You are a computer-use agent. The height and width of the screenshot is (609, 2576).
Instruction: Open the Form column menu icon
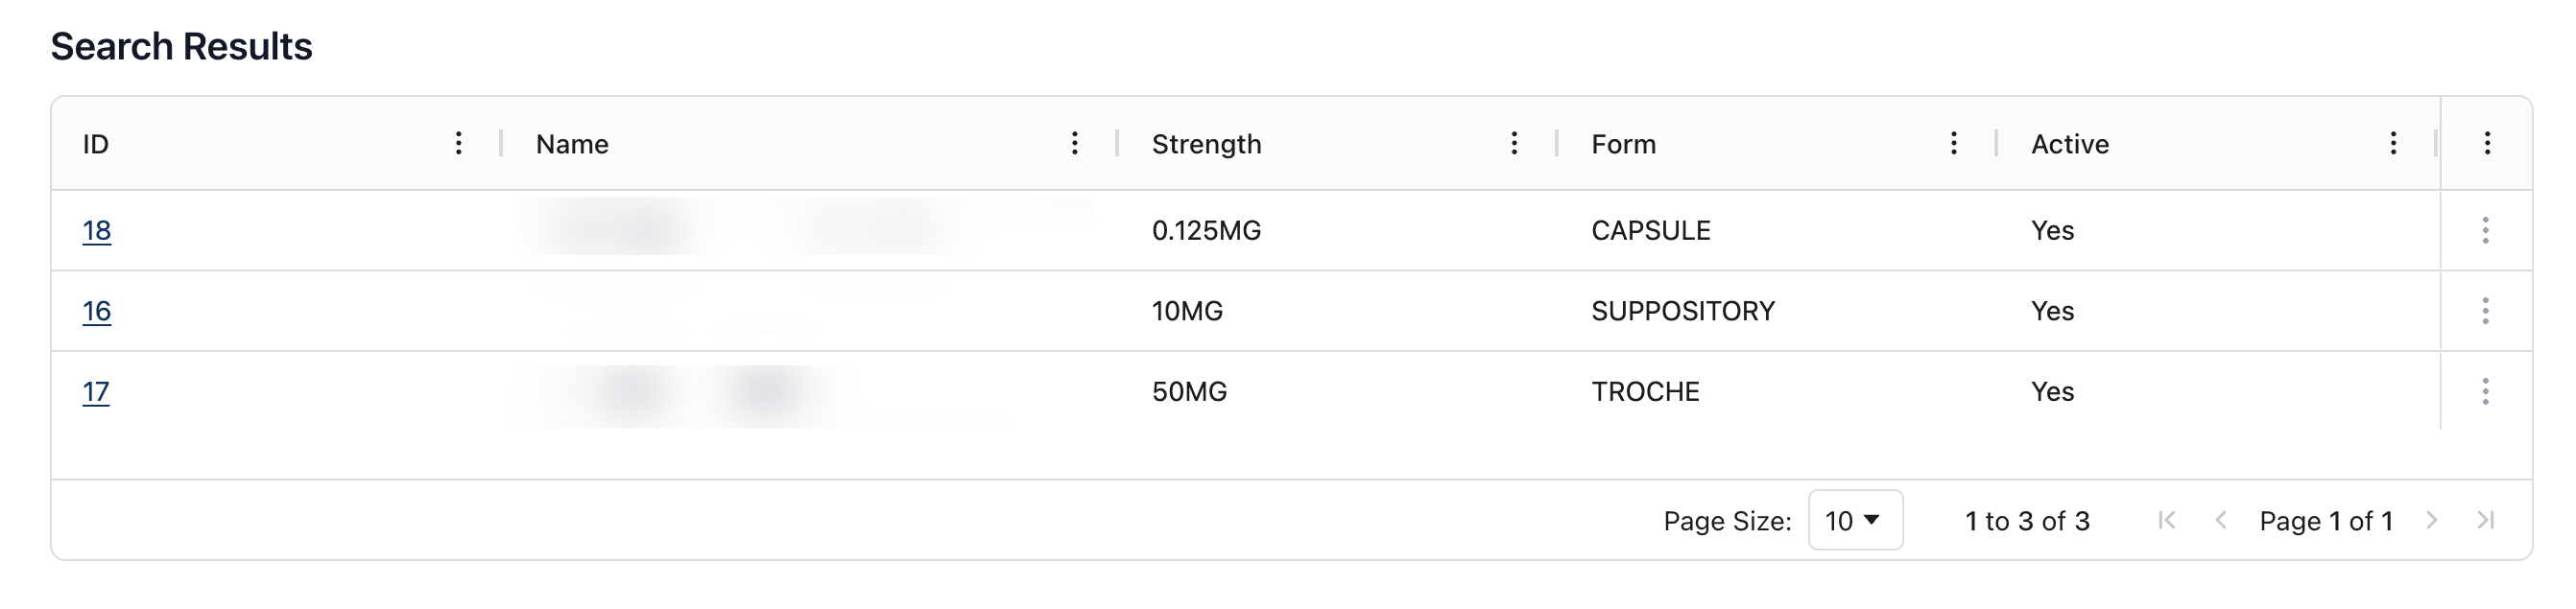[x=1953, y=144]
